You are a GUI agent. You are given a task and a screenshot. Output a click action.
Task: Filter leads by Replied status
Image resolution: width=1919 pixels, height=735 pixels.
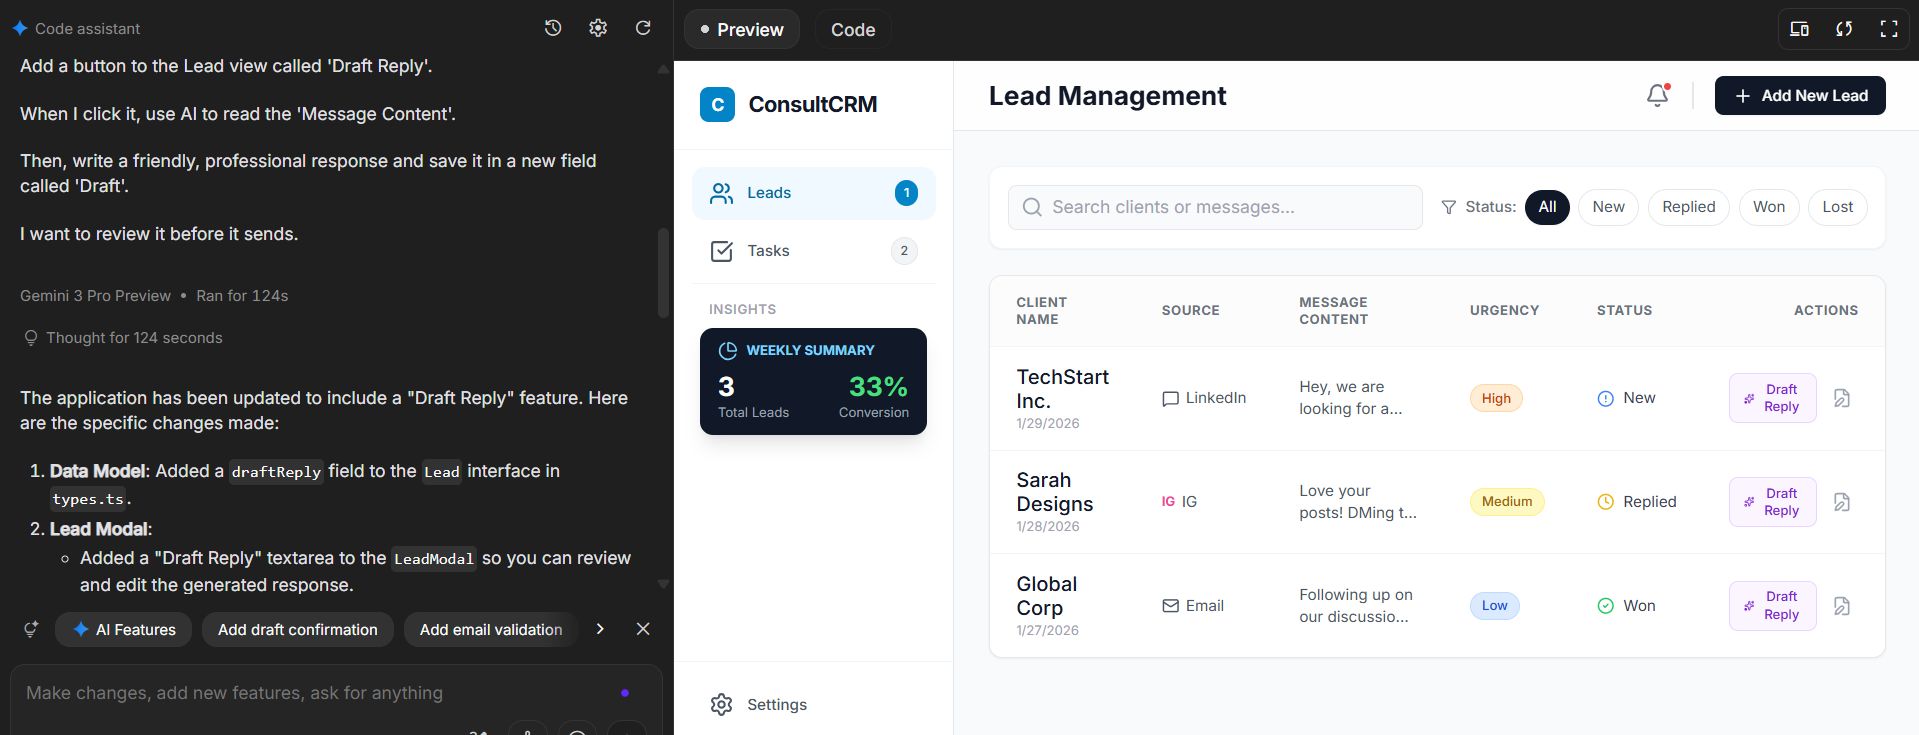tap(1688, 207)
